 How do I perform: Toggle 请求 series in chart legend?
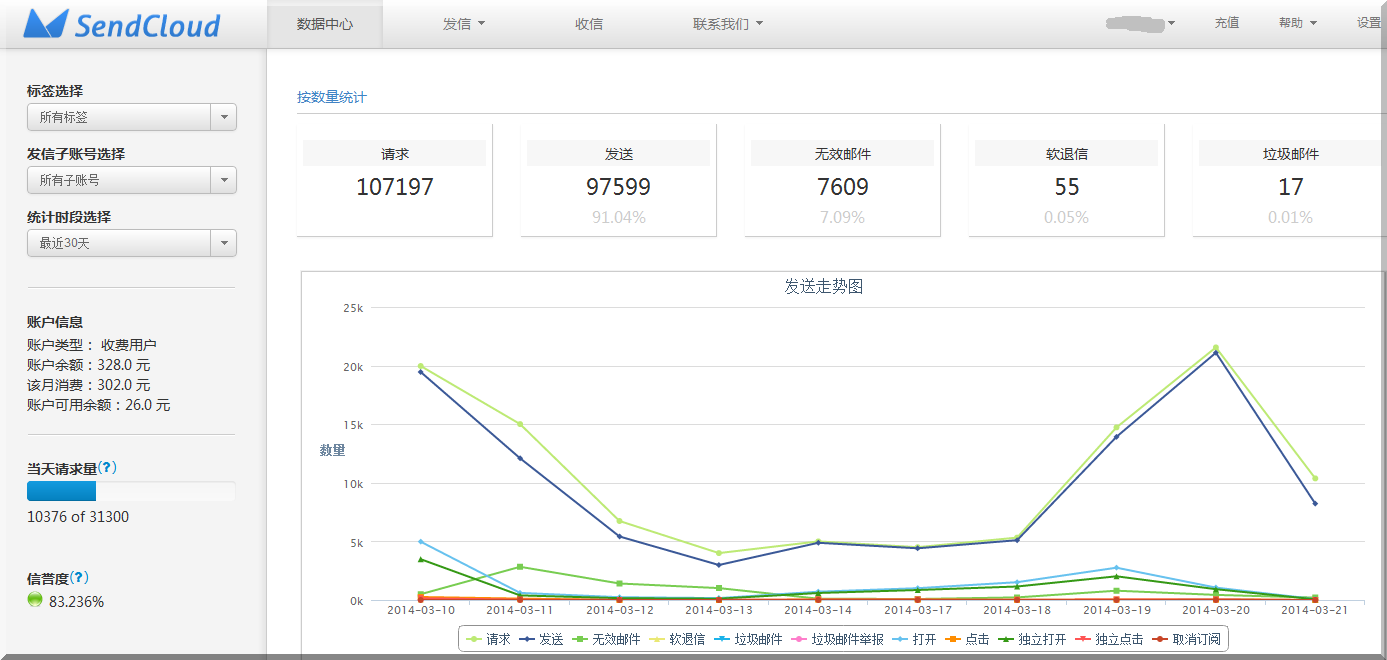coord(488,639)
